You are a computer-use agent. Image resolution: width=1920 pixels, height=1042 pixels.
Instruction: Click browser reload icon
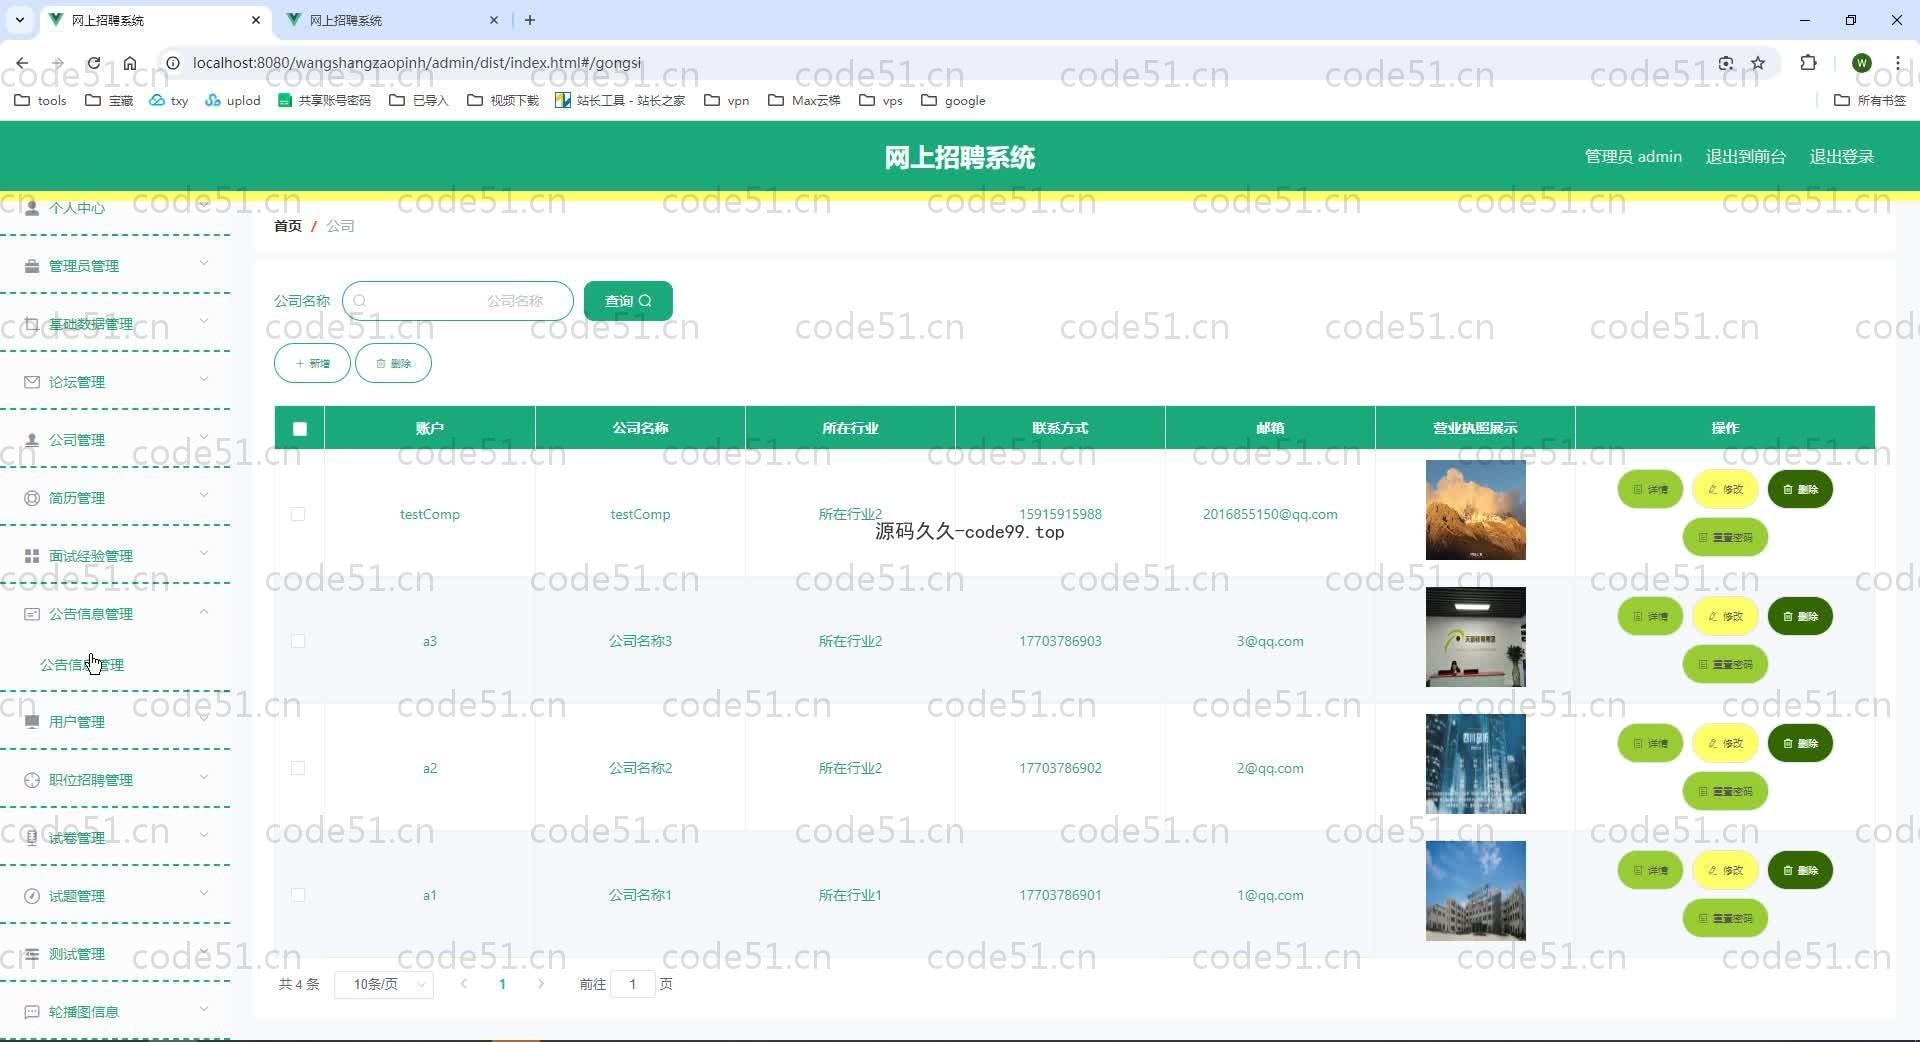(x=93, y=63)
